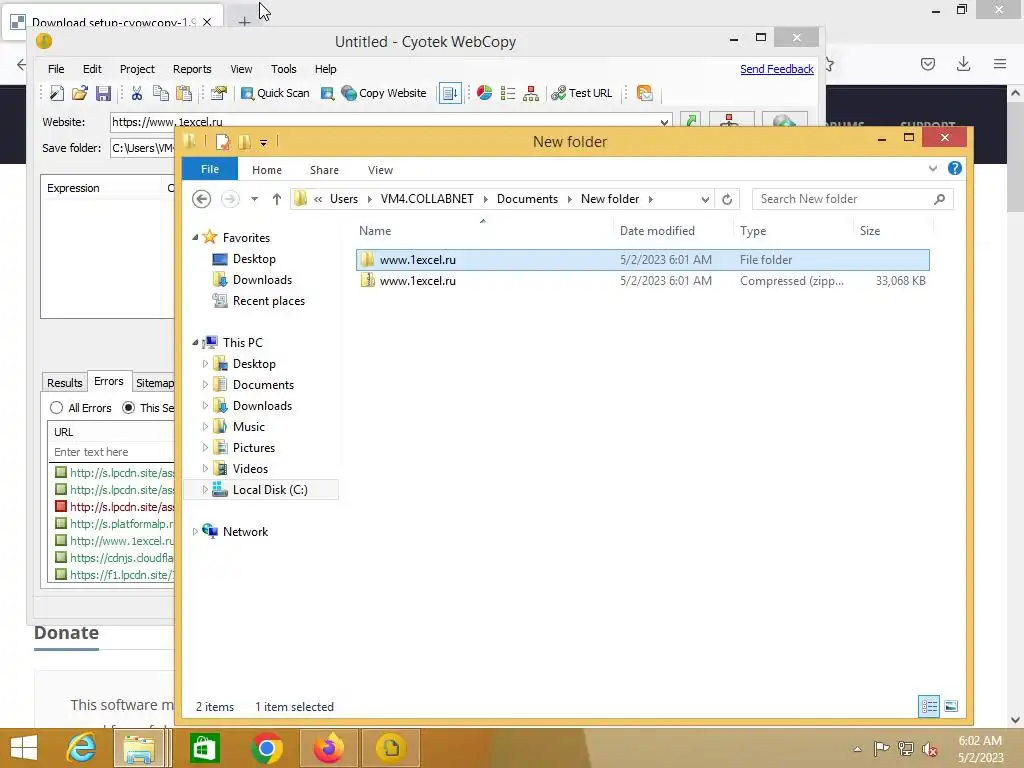Click the Windows Start button
Image resolution: width=1024 pixels, height=768 pixels.
pyautogui.click(x=24, y=748)
